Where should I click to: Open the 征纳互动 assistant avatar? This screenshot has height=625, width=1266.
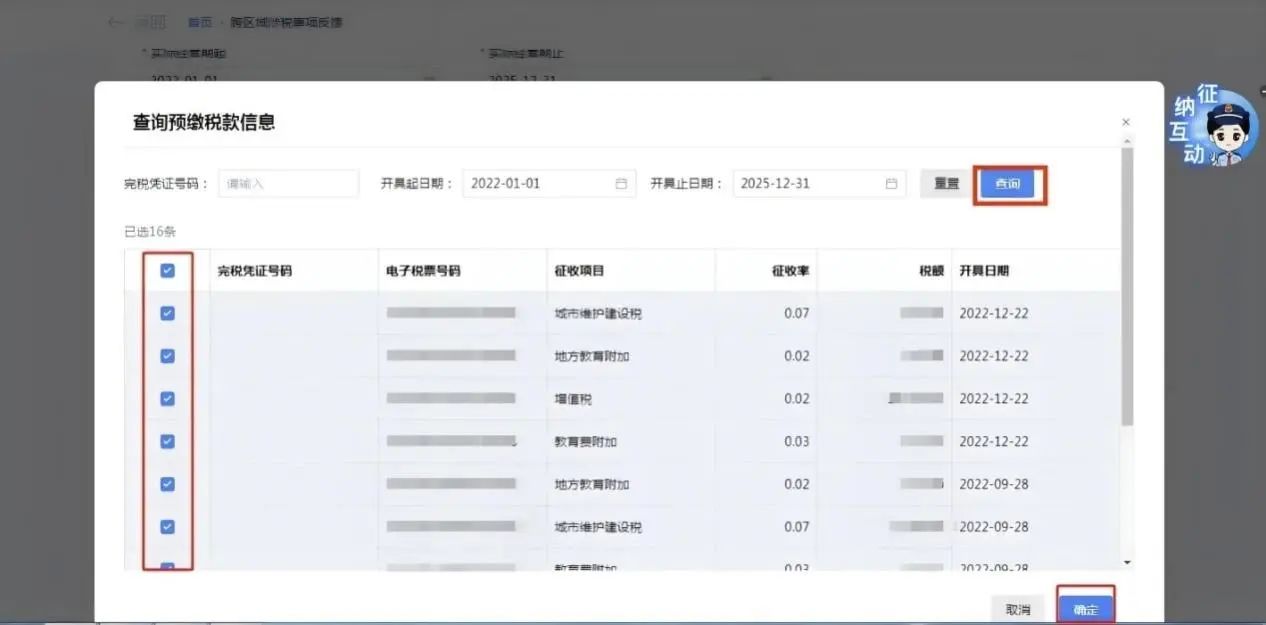tap(1215, 126)
